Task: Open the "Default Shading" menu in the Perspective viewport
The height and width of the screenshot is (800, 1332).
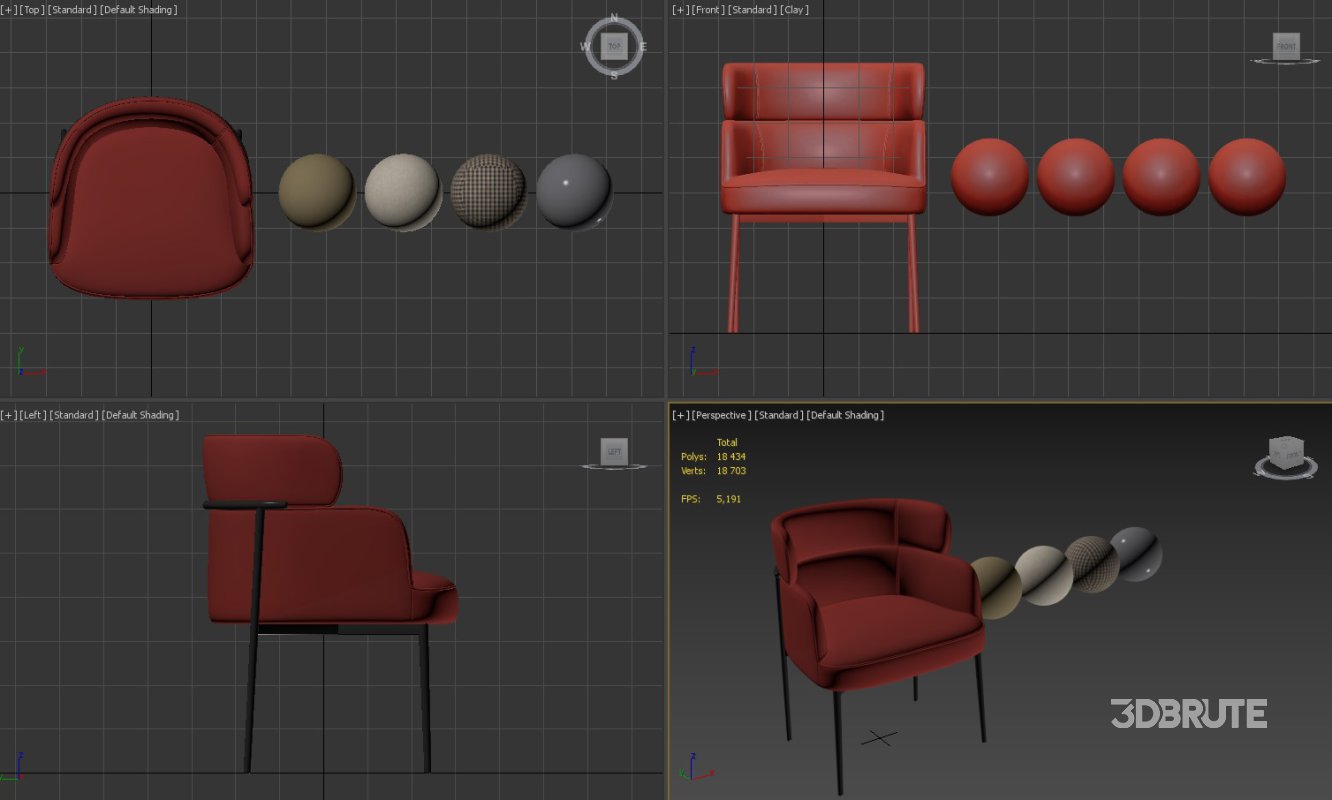Action: (844, 414)
